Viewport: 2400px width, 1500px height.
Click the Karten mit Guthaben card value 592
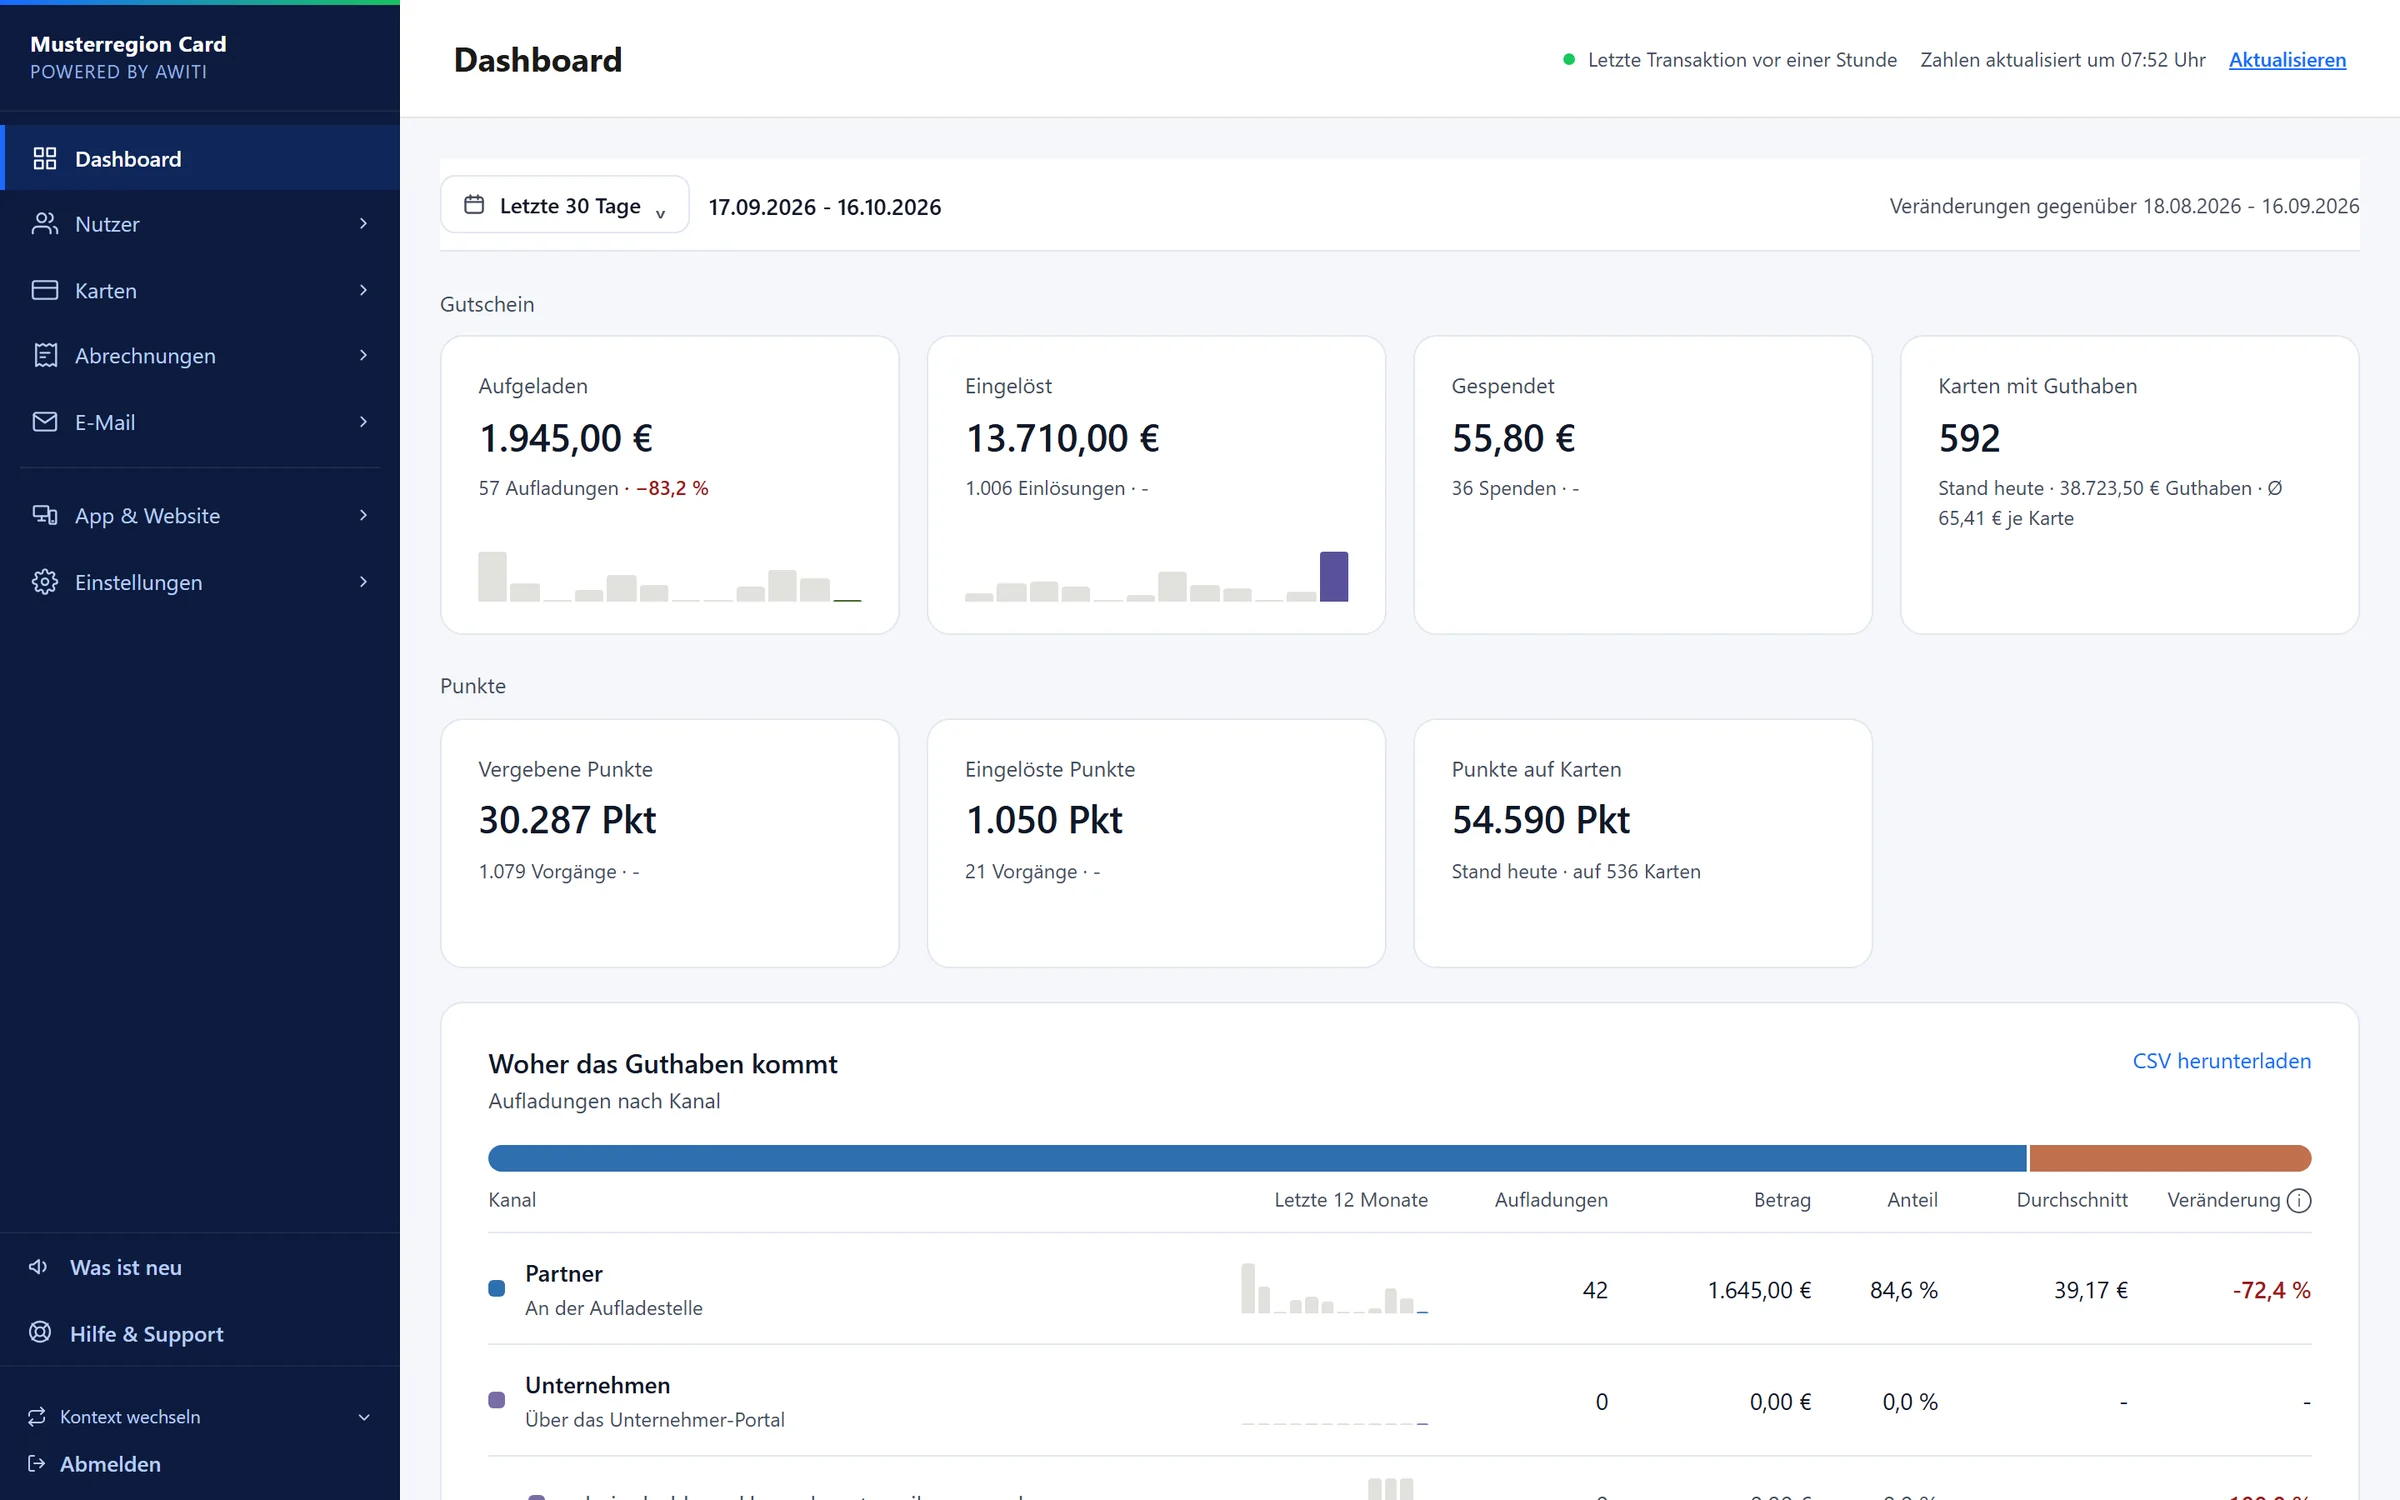(1968, 438)
